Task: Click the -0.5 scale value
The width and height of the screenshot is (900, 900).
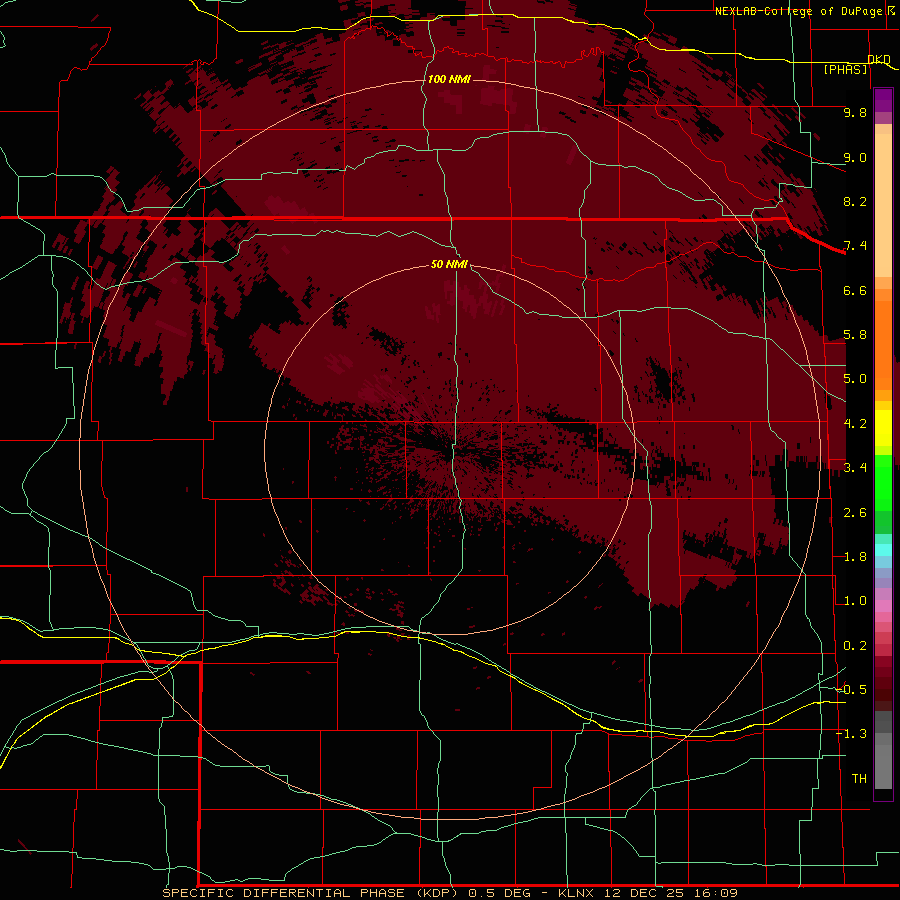Action: pos(851,690)
